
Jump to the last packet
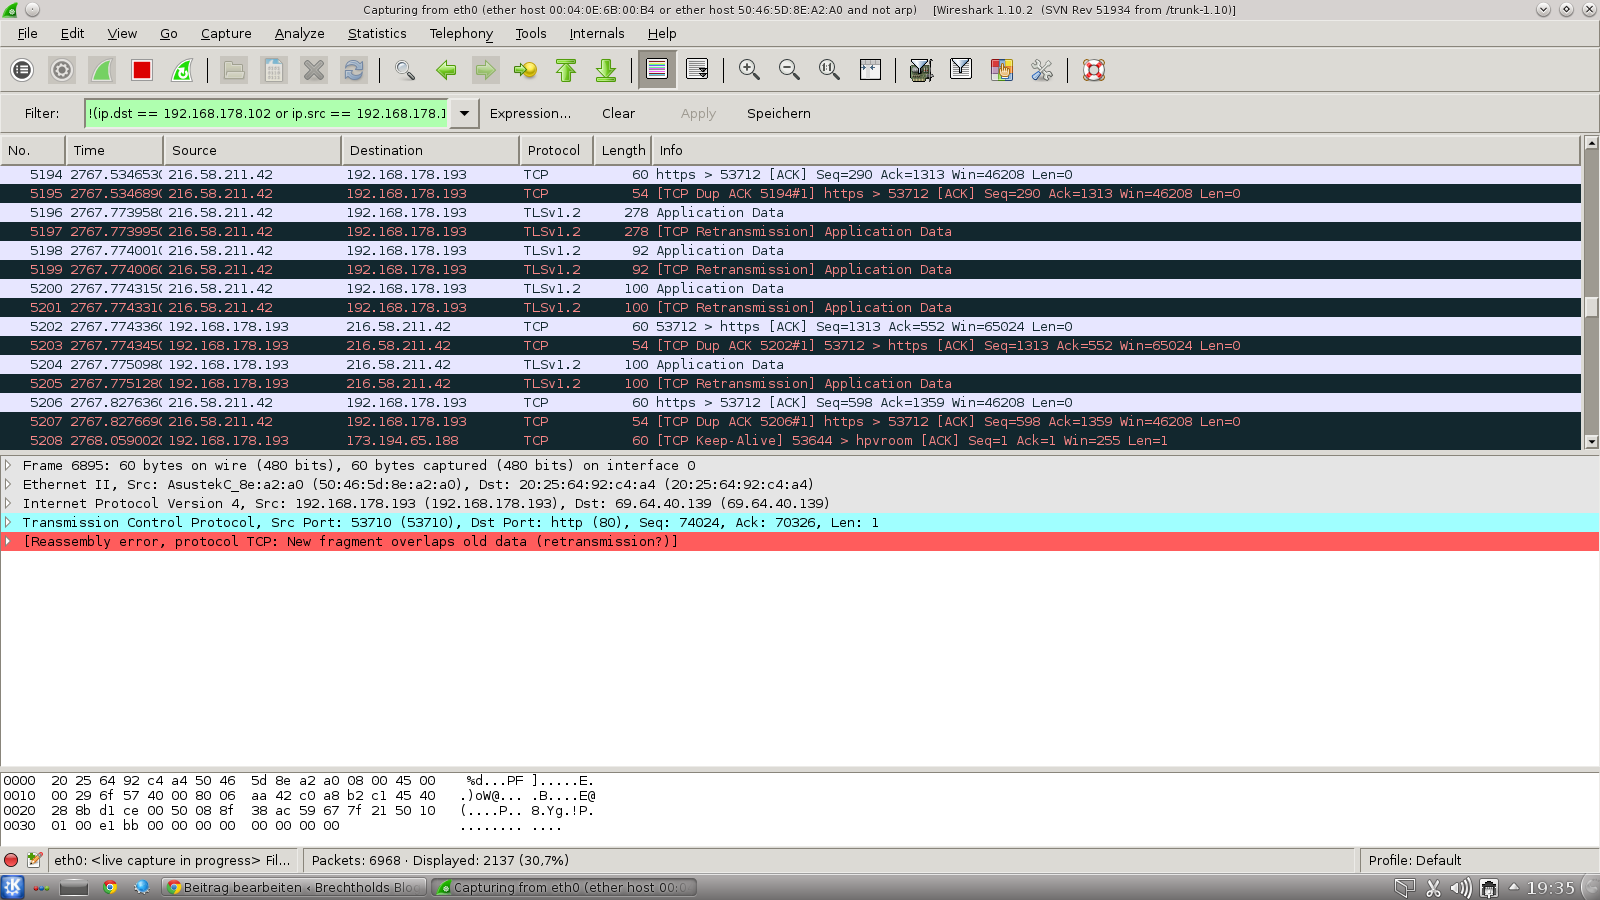tap(606, 70)
